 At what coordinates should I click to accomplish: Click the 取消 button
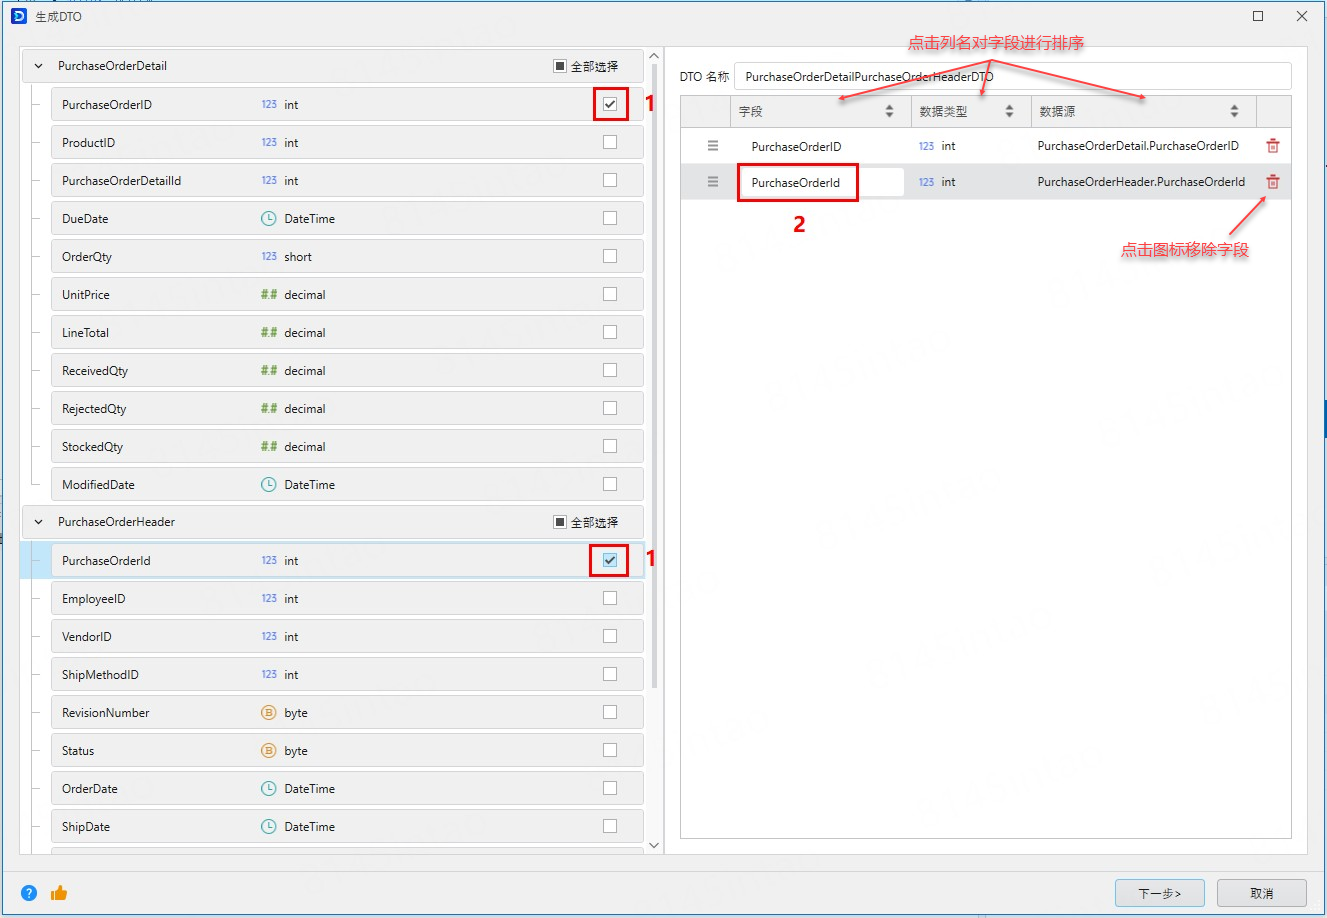(1261, 893)
